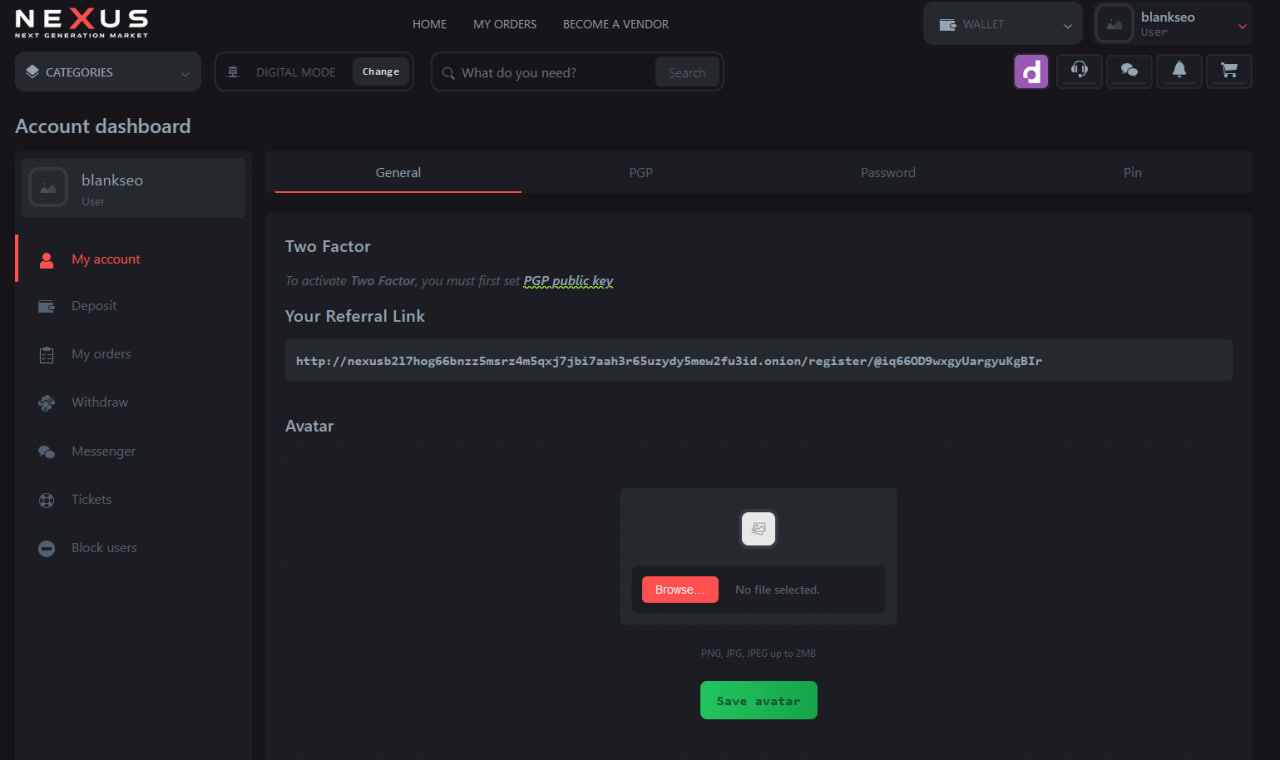Image resolution: width=1280 pixels, height=760 pixels.
Task: Click the My orders clipboard icon
Action: pyautogui.click(x=46, y=355)
